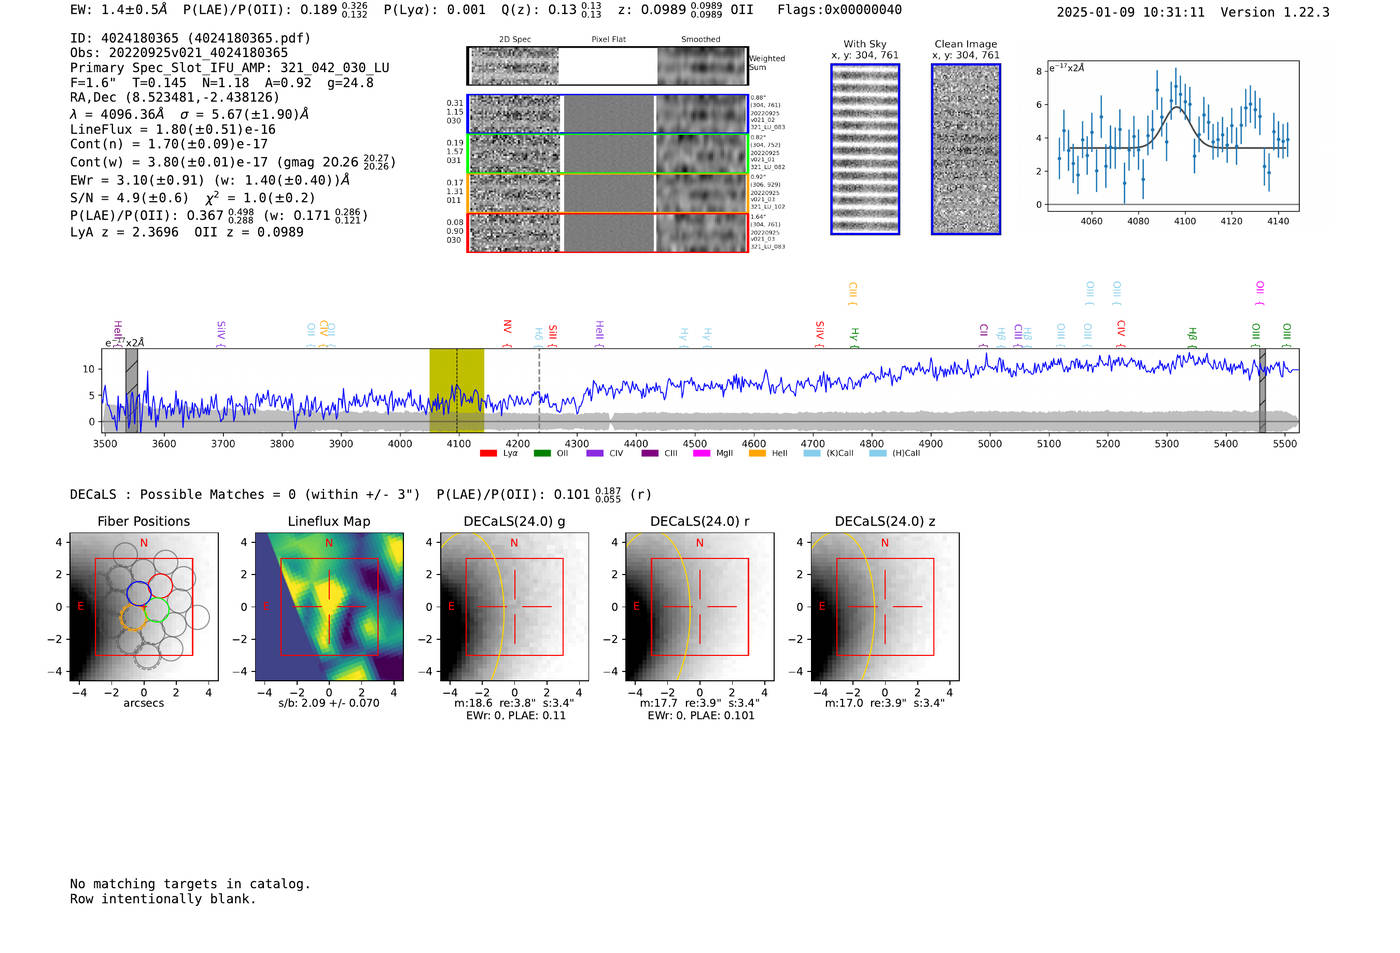The width and height of the screenshot is (1400, 953).
Task: Click 'Row intentionally blank.' text
Action: (x=163, y=899)
